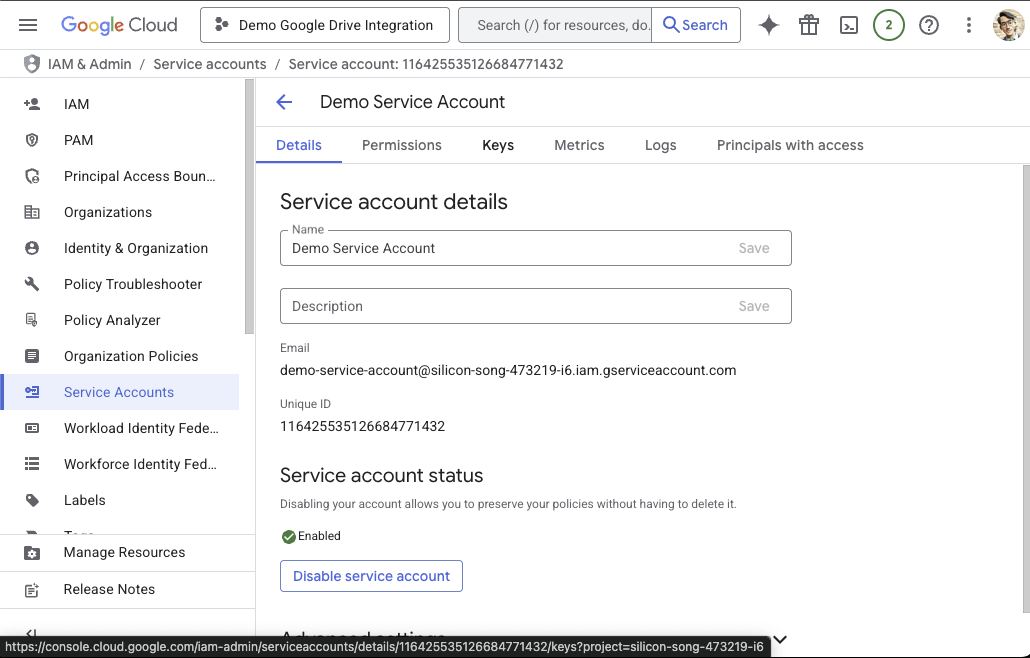Activate Cloud Shell terminal icon
This screenshot has height=658, width=1030.
(849, 25)
